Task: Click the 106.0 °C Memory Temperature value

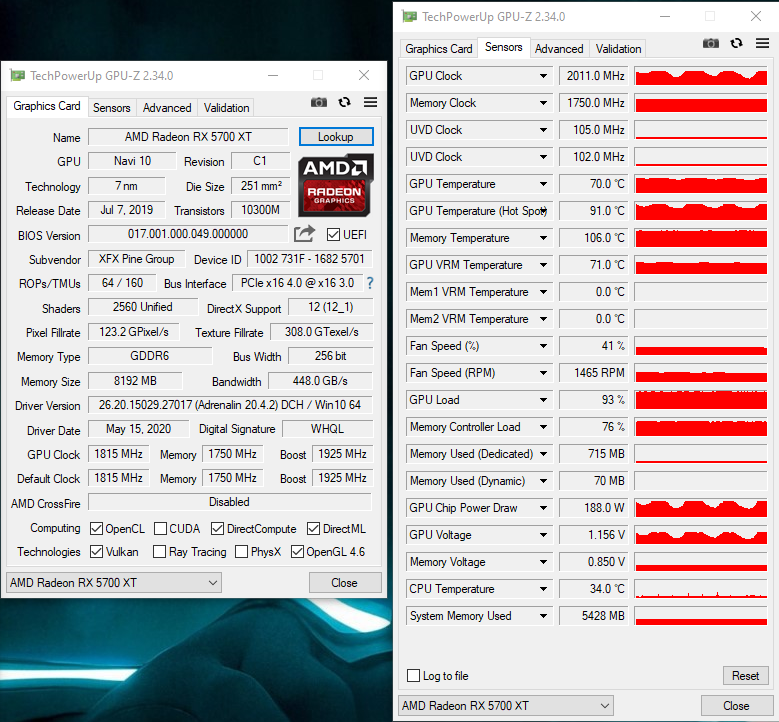Action: (594, 238)
